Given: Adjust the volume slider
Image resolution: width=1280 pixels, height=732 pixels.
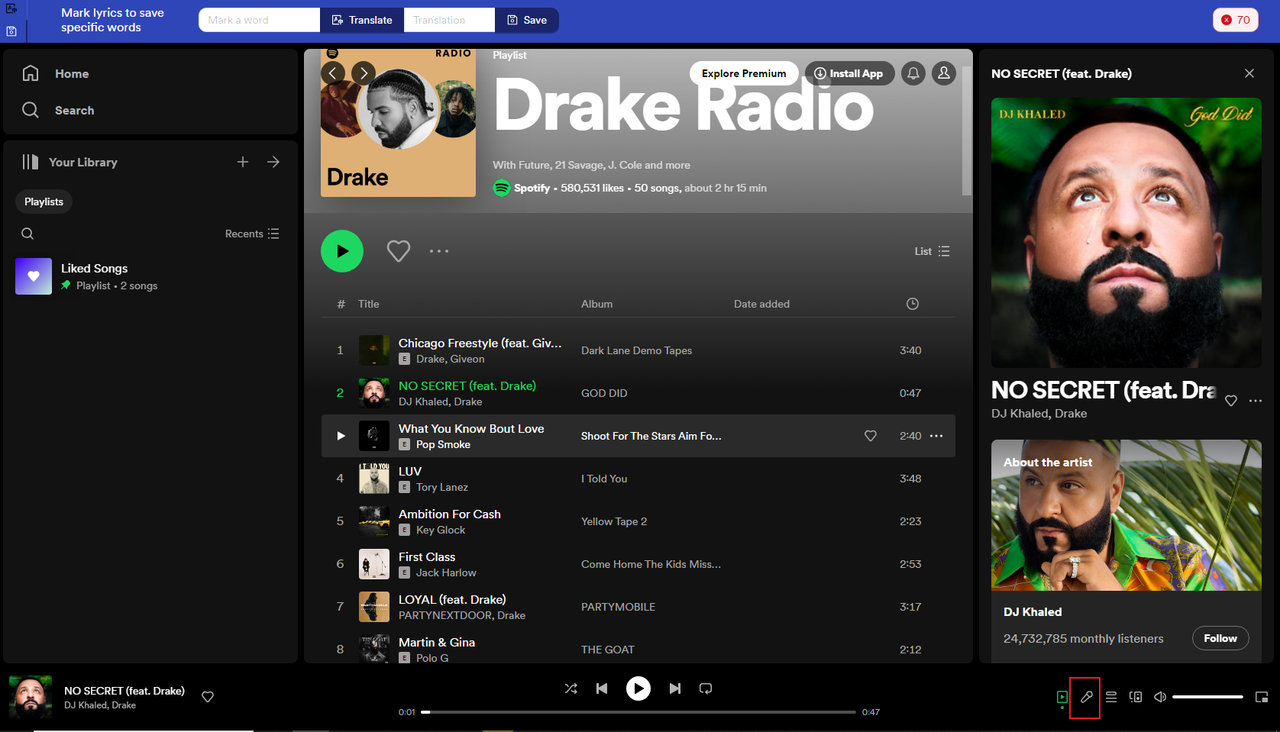Looking at the screenshot, I should pyautogui.click(x=1207, y=696).
